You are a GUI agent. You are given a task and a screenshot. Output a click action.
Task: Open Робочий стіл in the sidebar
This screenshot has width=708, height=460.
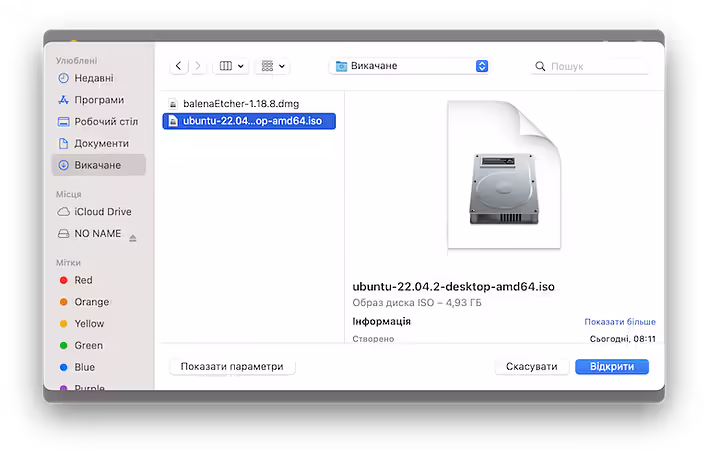(x=98, y=121)
